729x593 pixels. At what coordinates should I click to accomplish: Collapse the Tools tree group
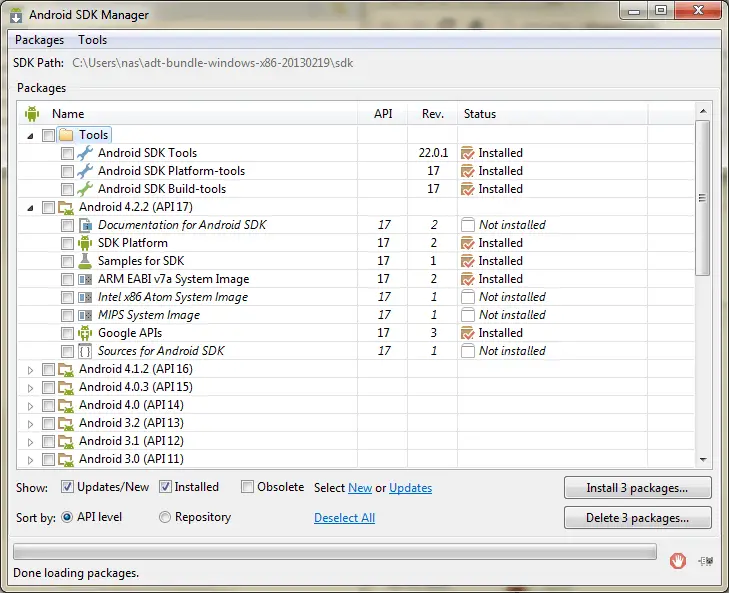pos(29,135)
